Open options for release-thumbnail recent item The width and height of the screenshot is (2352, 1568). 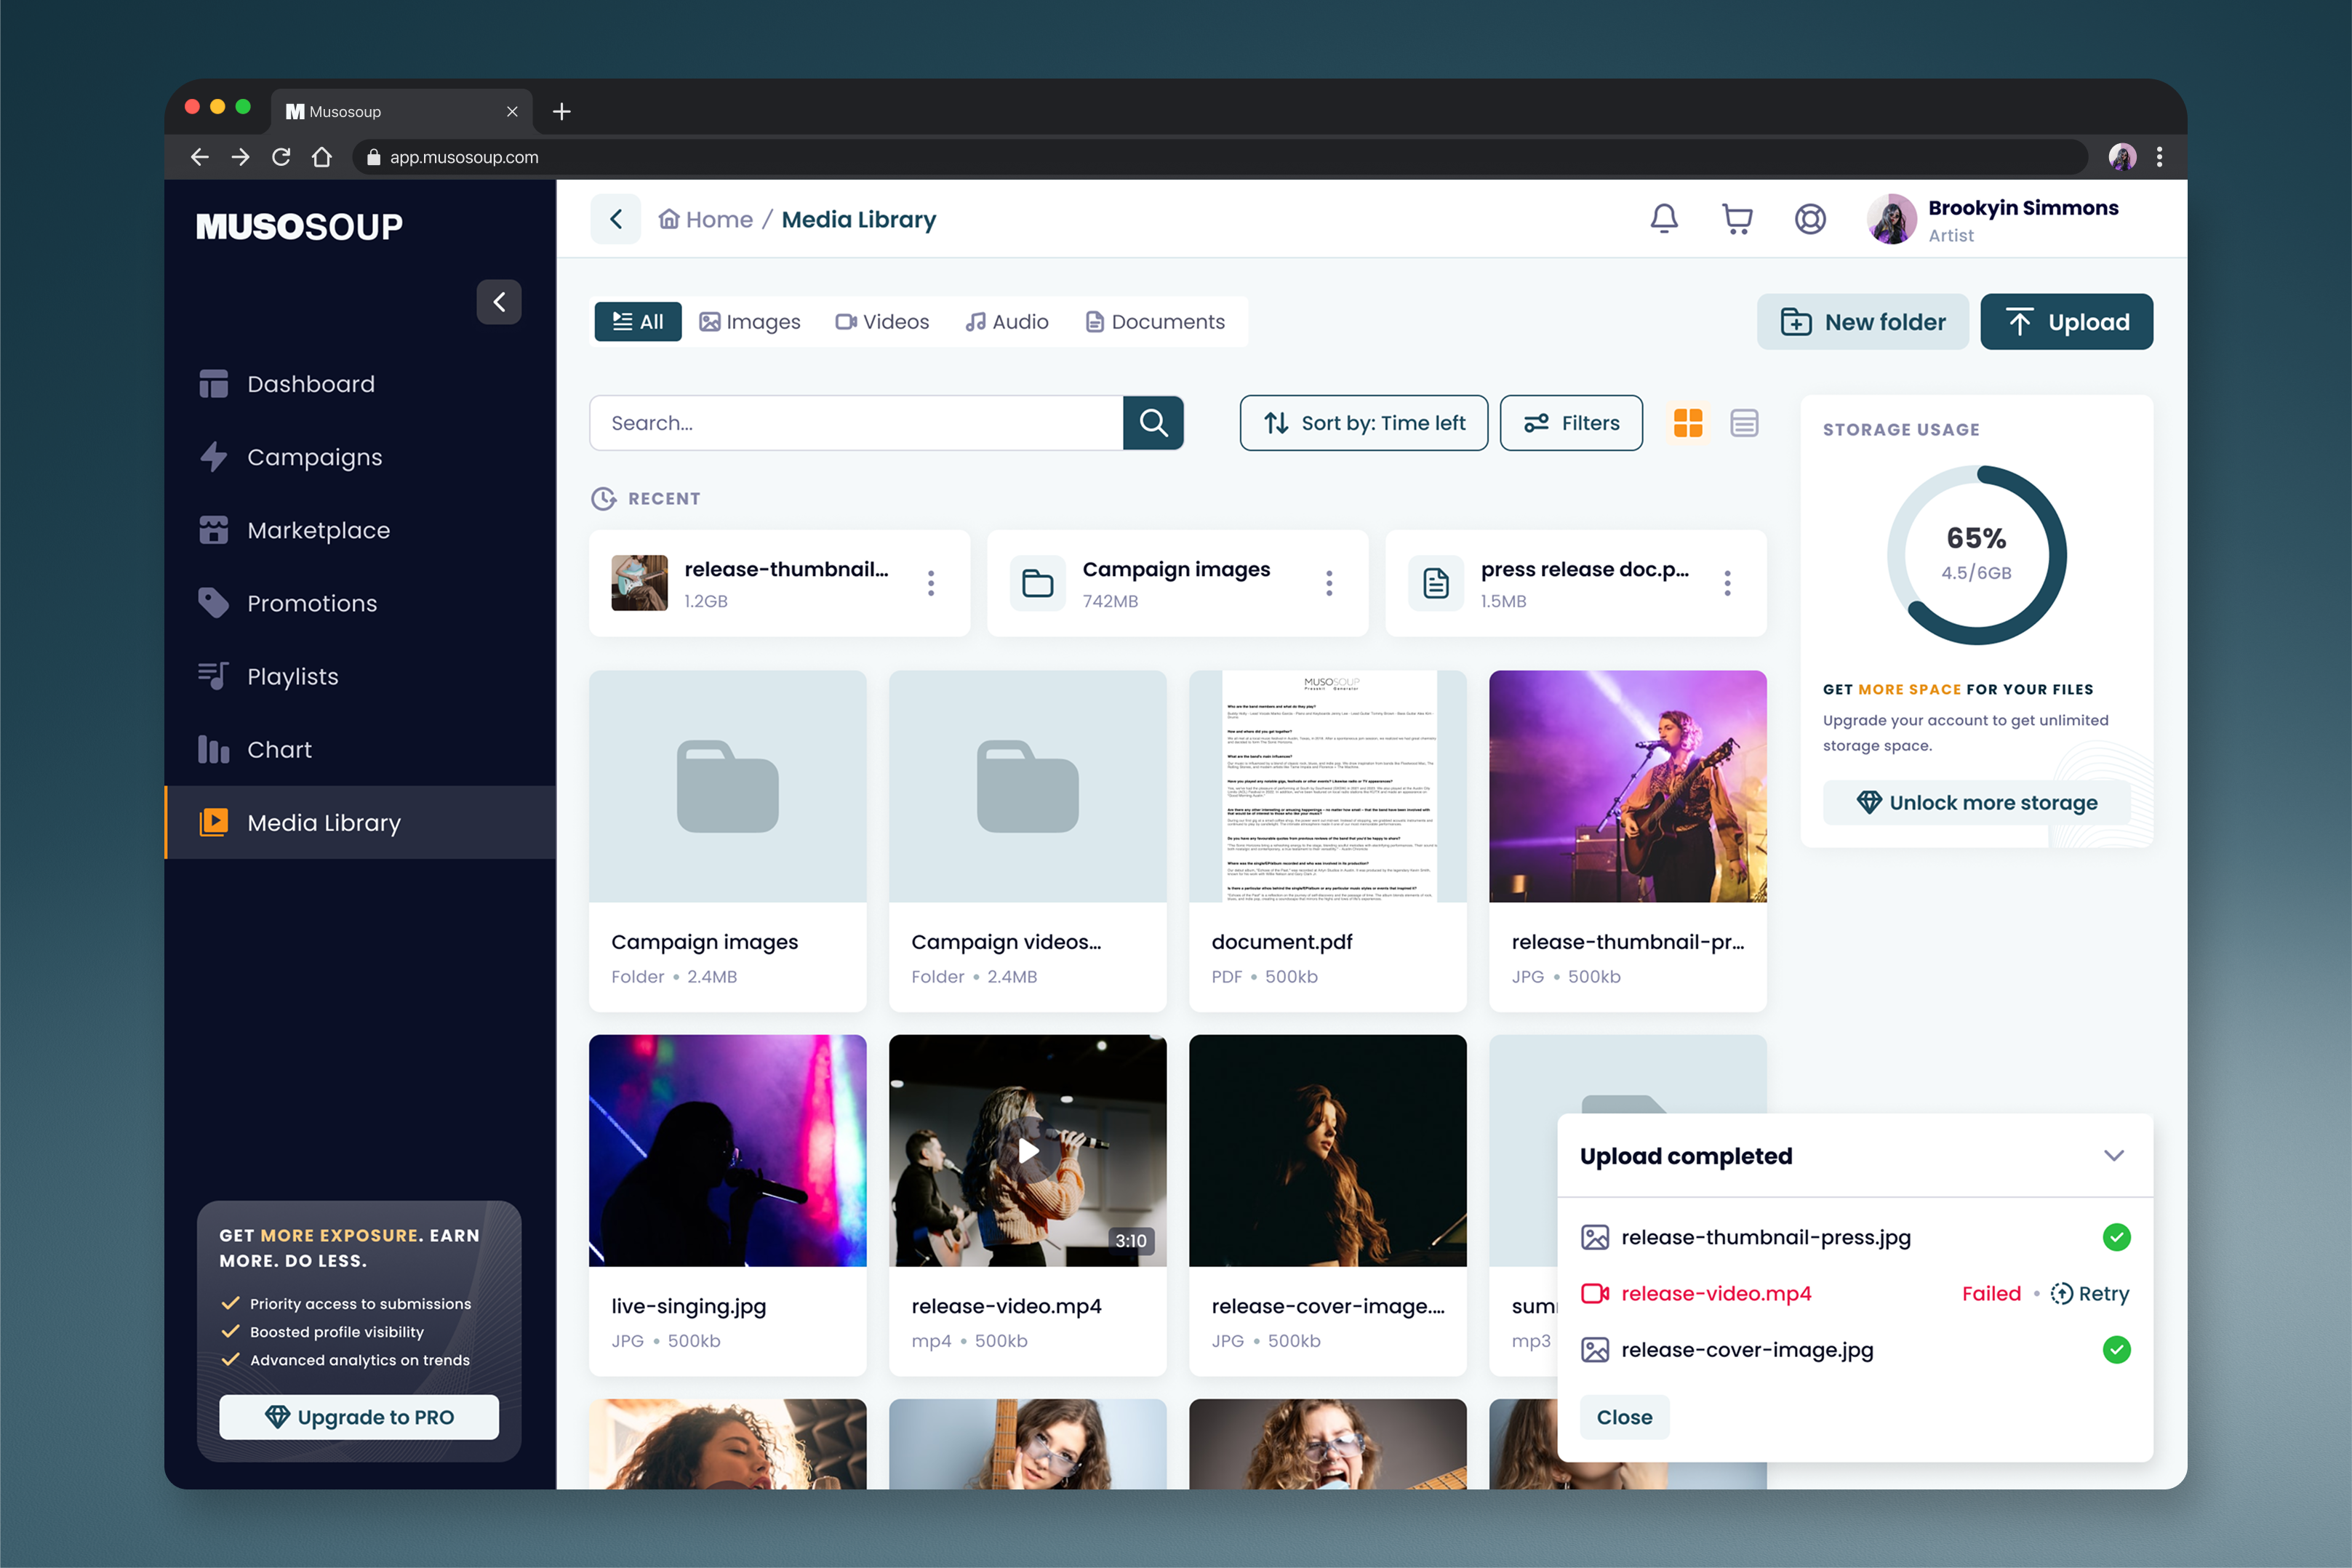[931, 583]
